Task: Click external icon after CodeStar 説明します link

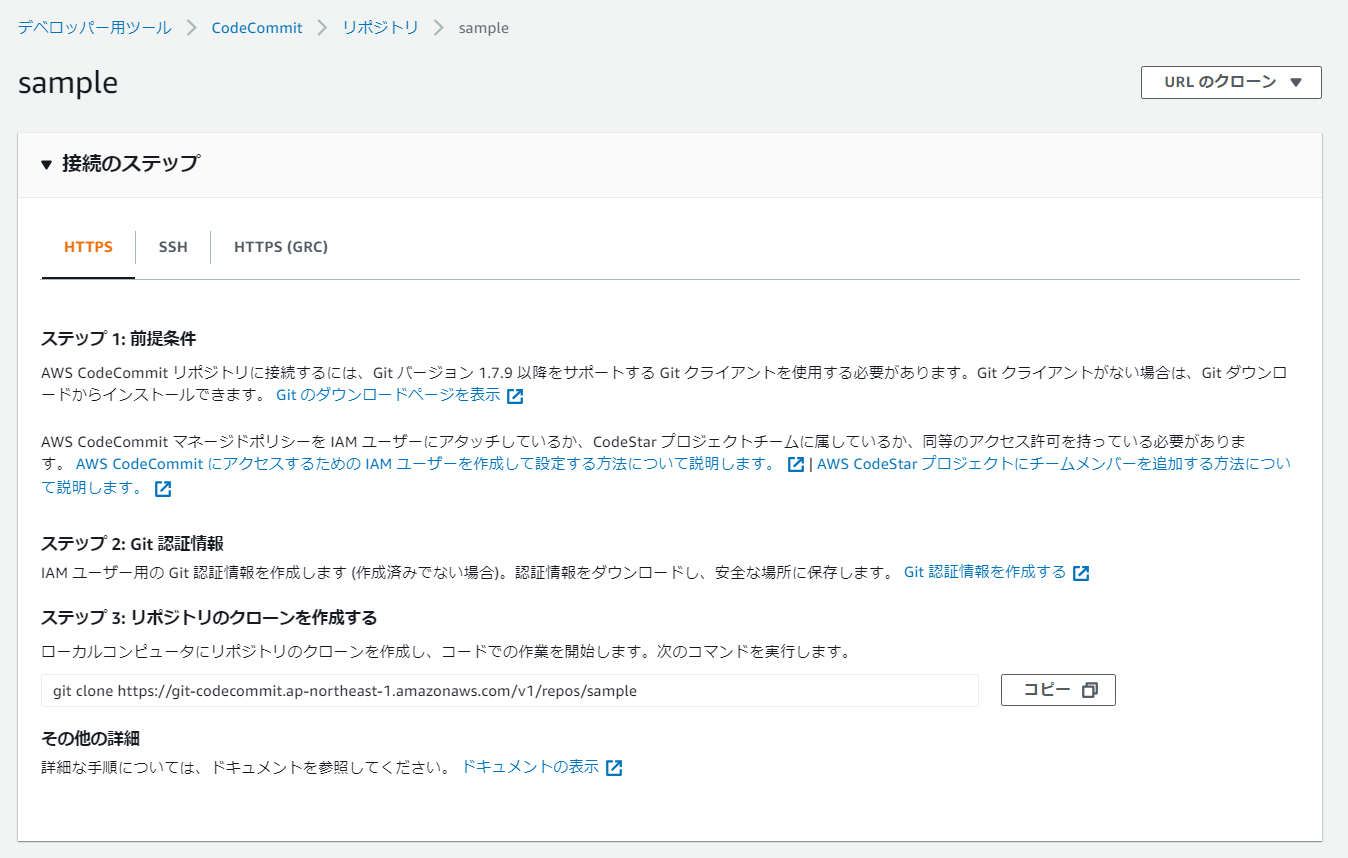Action: coord(163,489)
